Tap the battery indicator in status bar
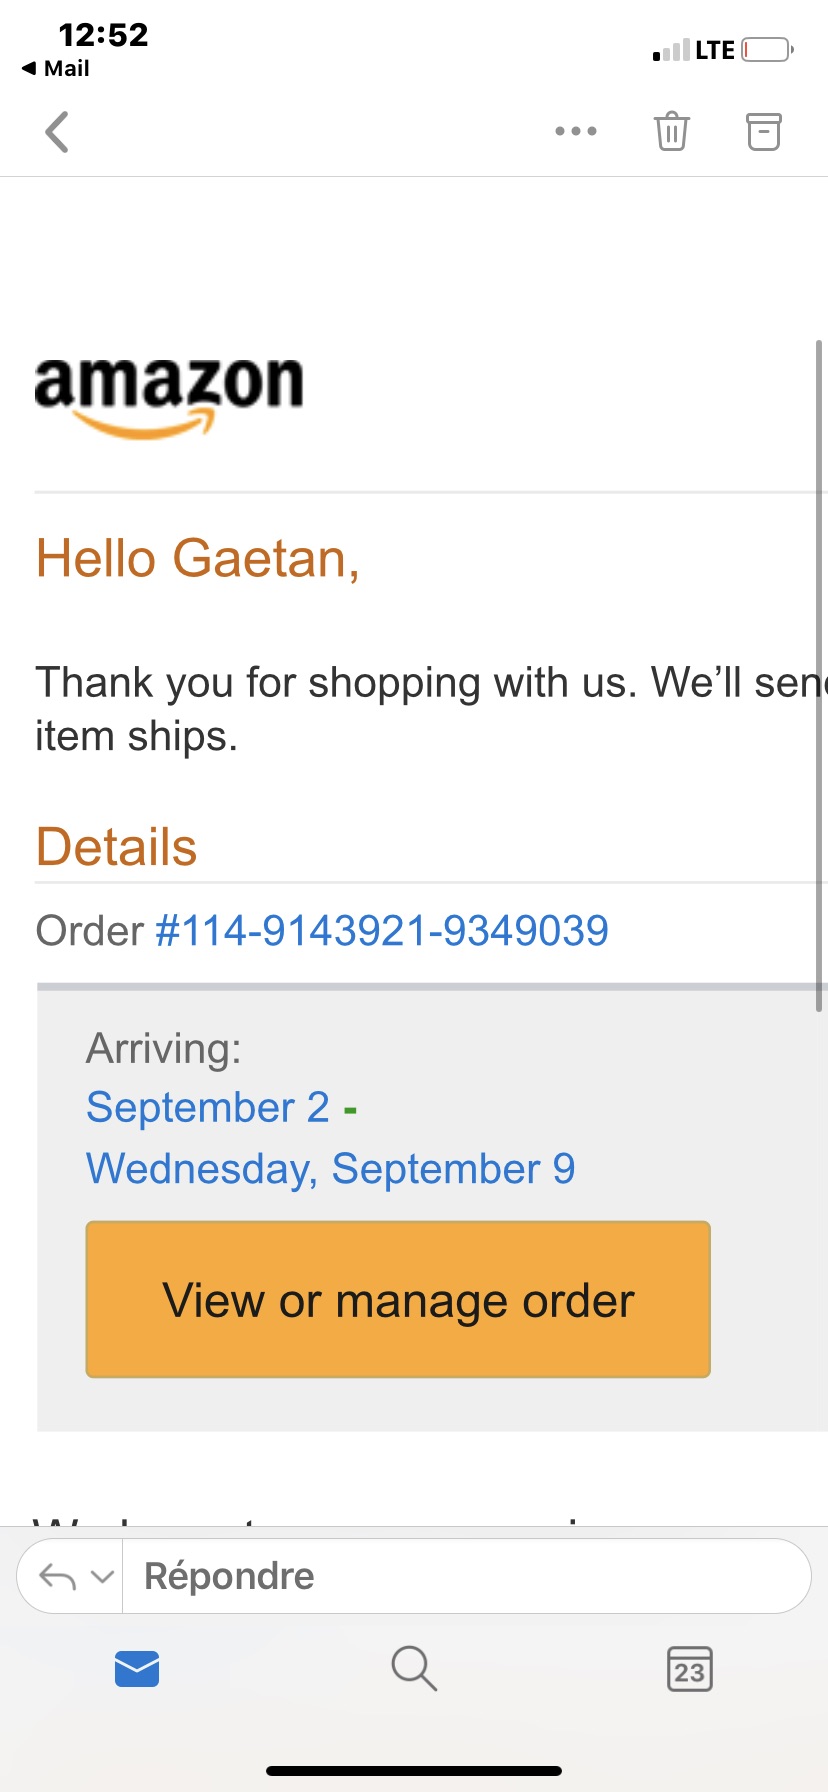 [x=767, y=49]
